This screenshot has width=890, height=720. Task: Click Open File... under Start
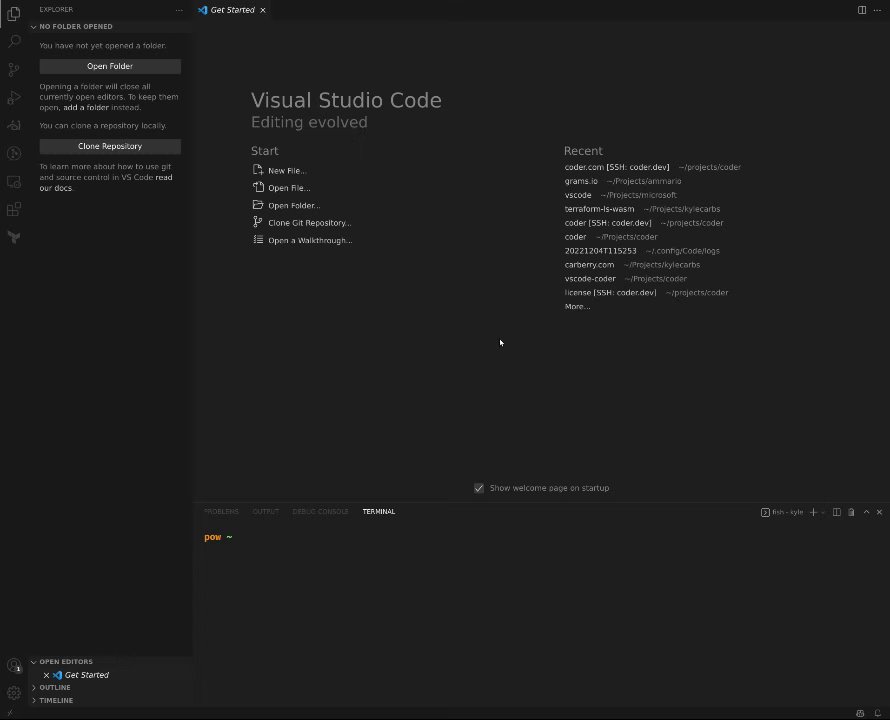(x=289, y=188)
